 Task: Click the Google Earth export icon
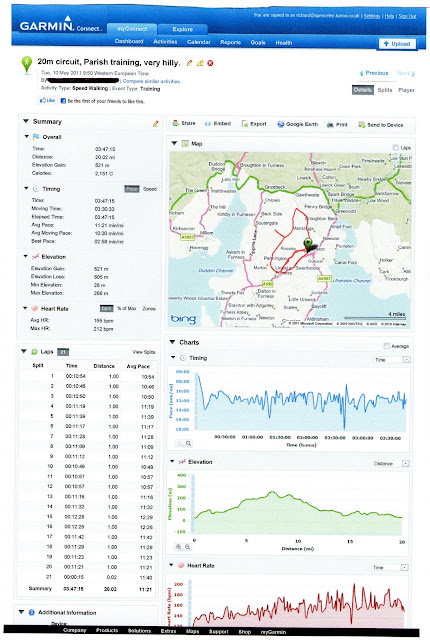click(x=281, y=124)
